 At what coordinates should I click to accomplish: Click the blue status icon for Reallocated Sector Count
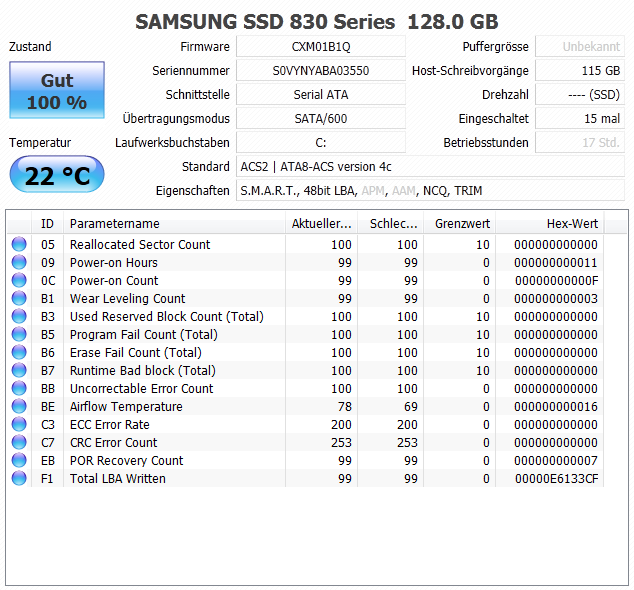click(x=19, y=244)
